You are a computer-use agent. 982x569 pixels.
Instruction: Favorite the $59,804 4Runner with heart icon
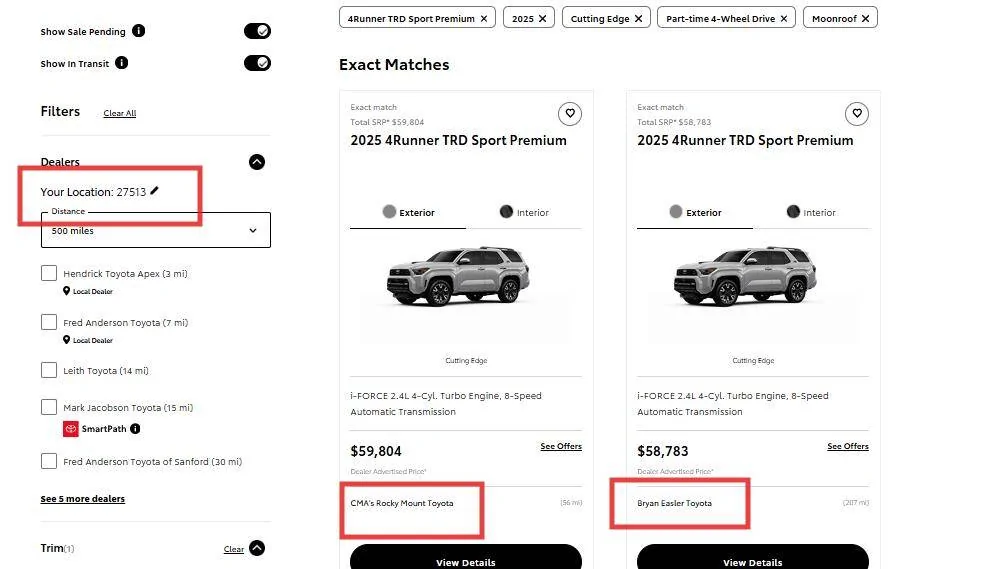569,113
